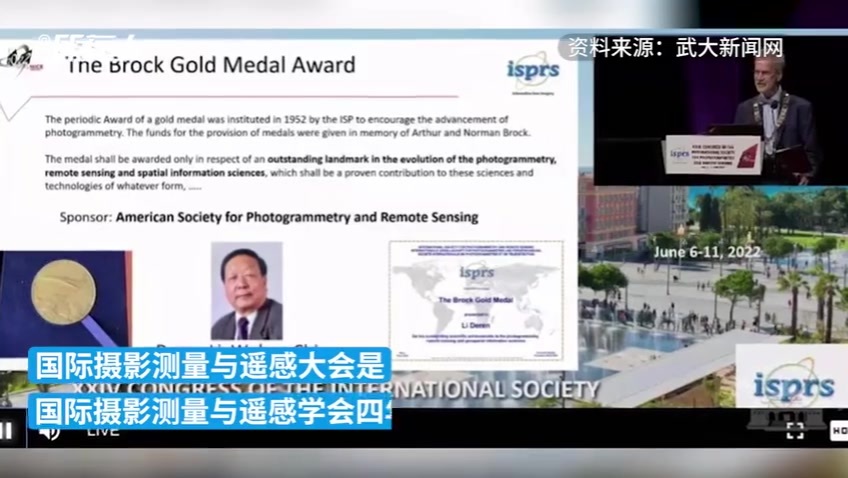Click the Li Deren portrait photo
Screen dimensions: 848x478
247,291
